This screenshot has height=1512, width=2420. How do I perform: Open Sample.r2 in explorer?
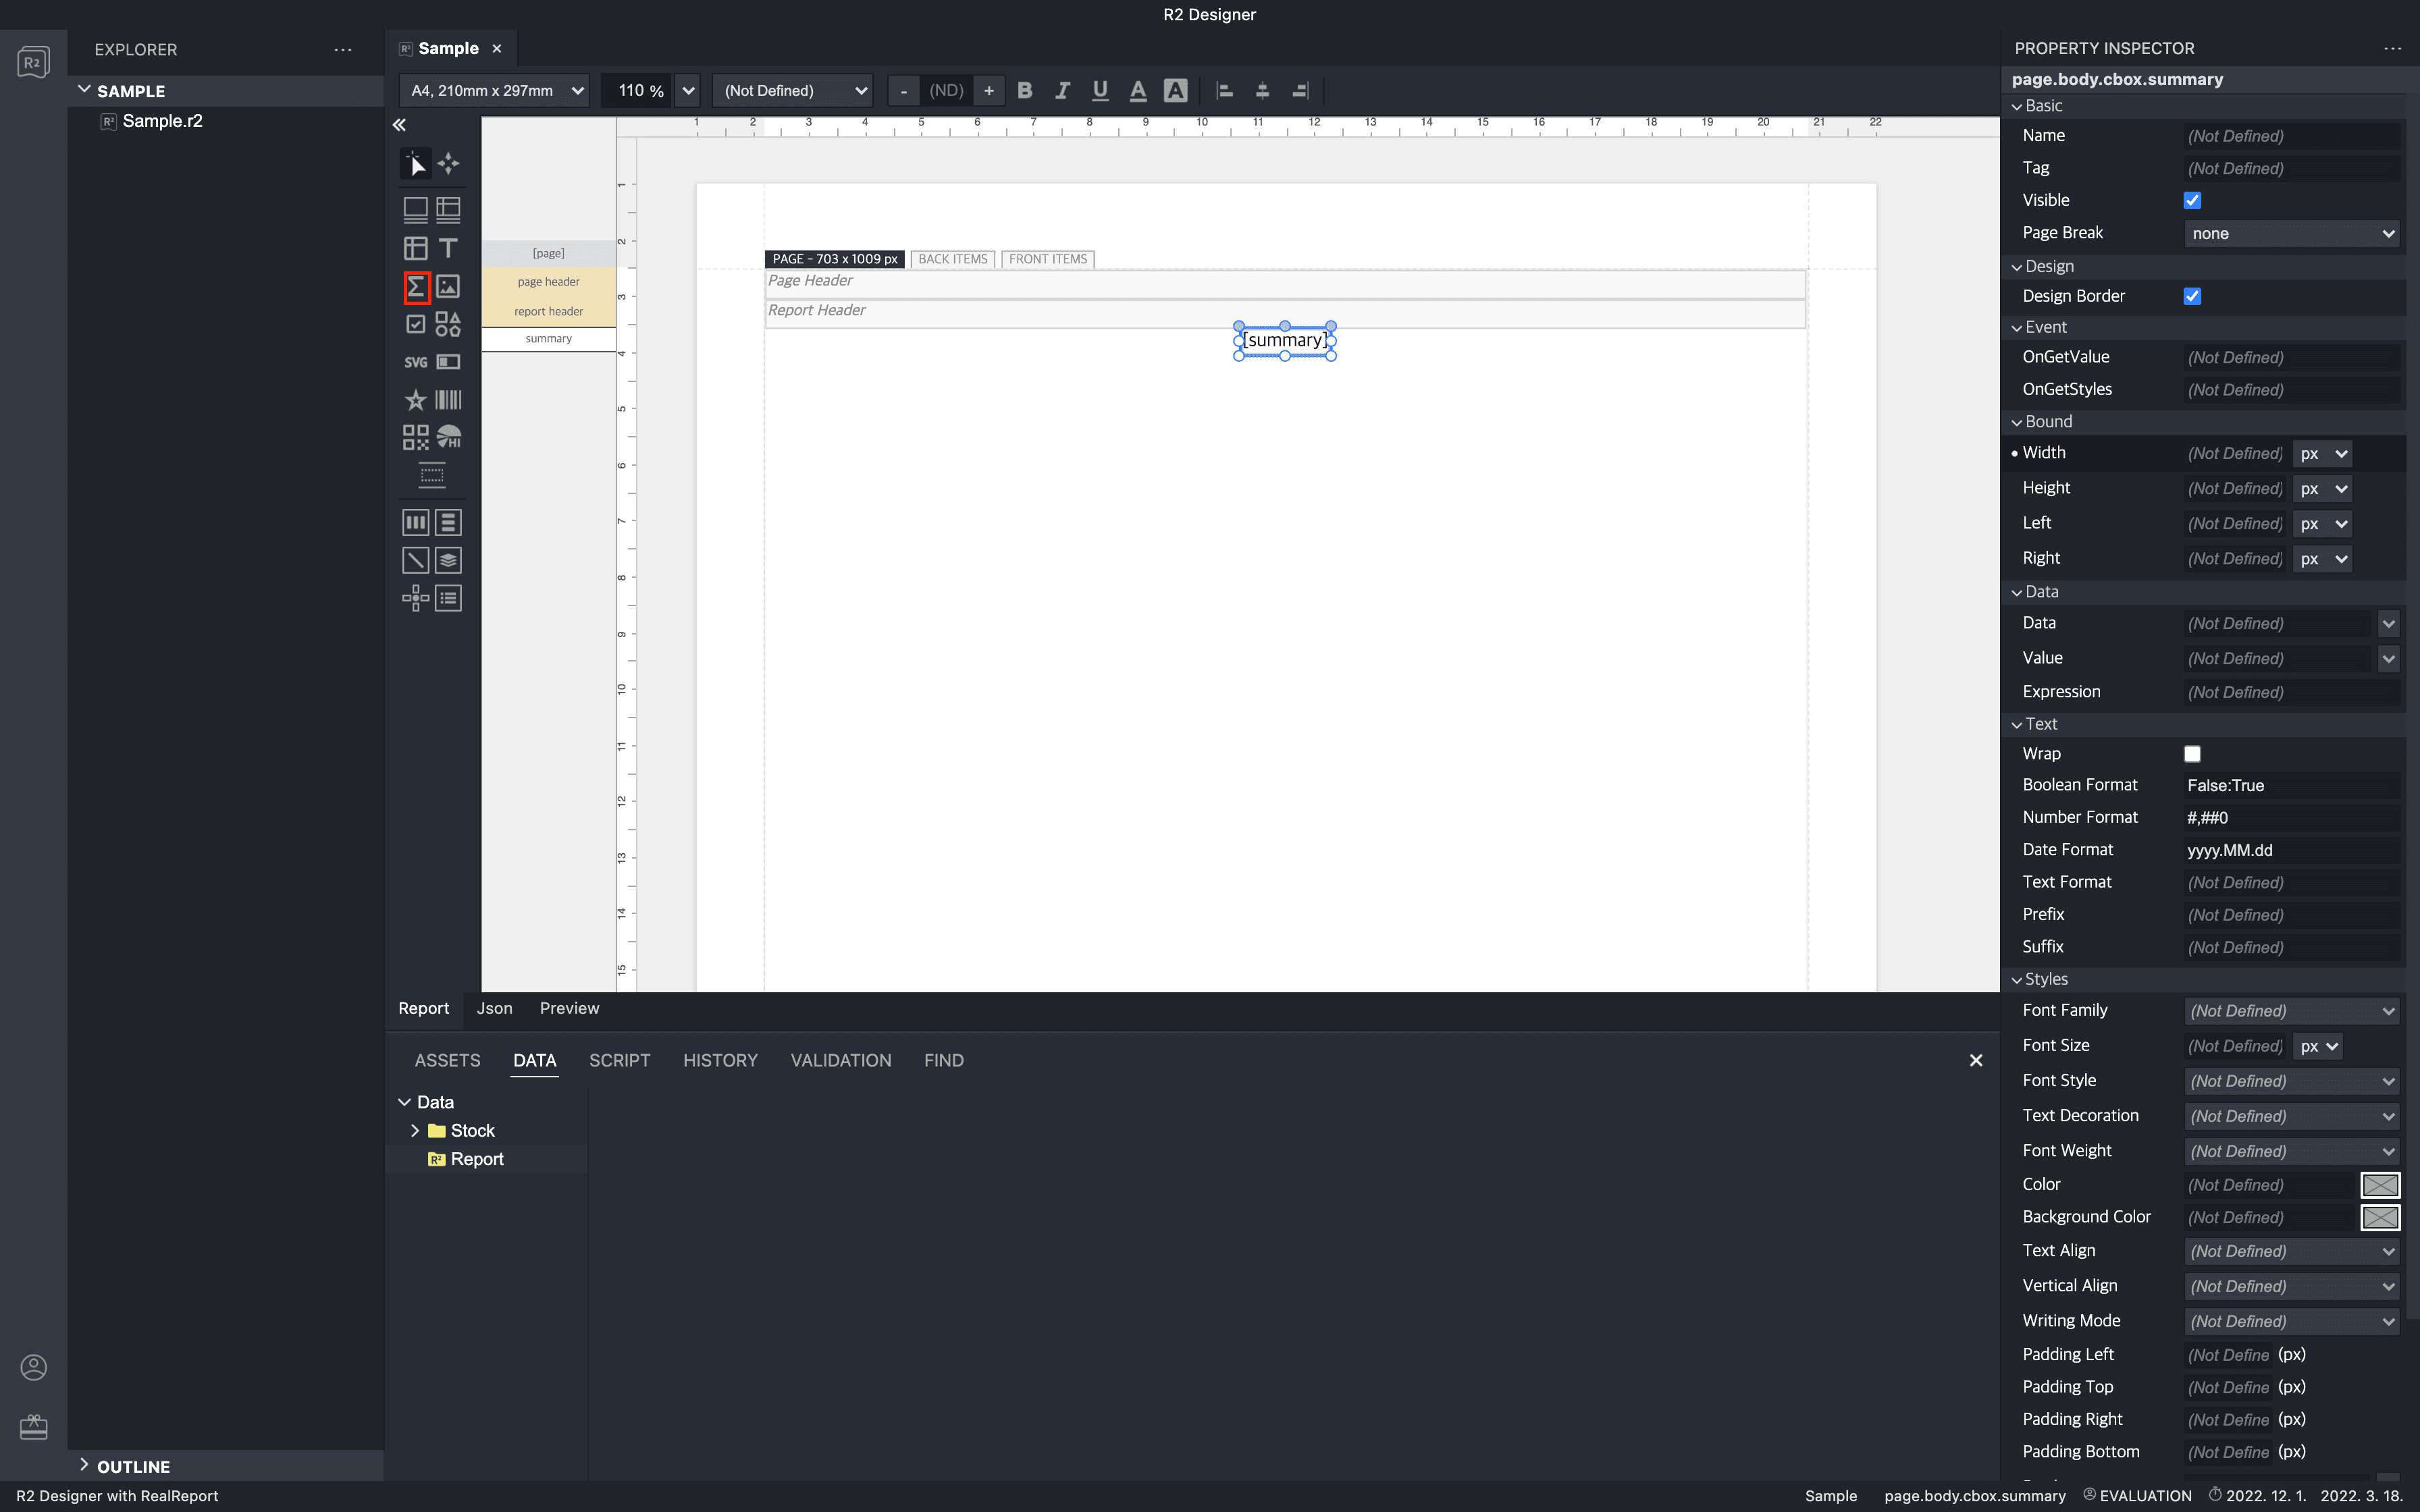pyautogui.click(x=162, y=121)
